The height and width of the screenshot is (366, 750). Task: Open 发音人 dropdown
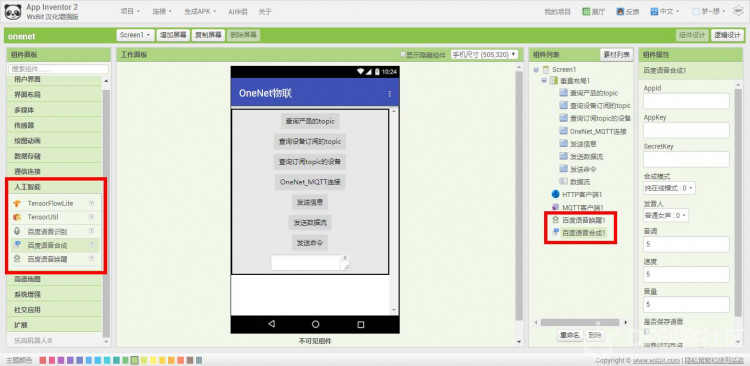(x=666, y=216)
